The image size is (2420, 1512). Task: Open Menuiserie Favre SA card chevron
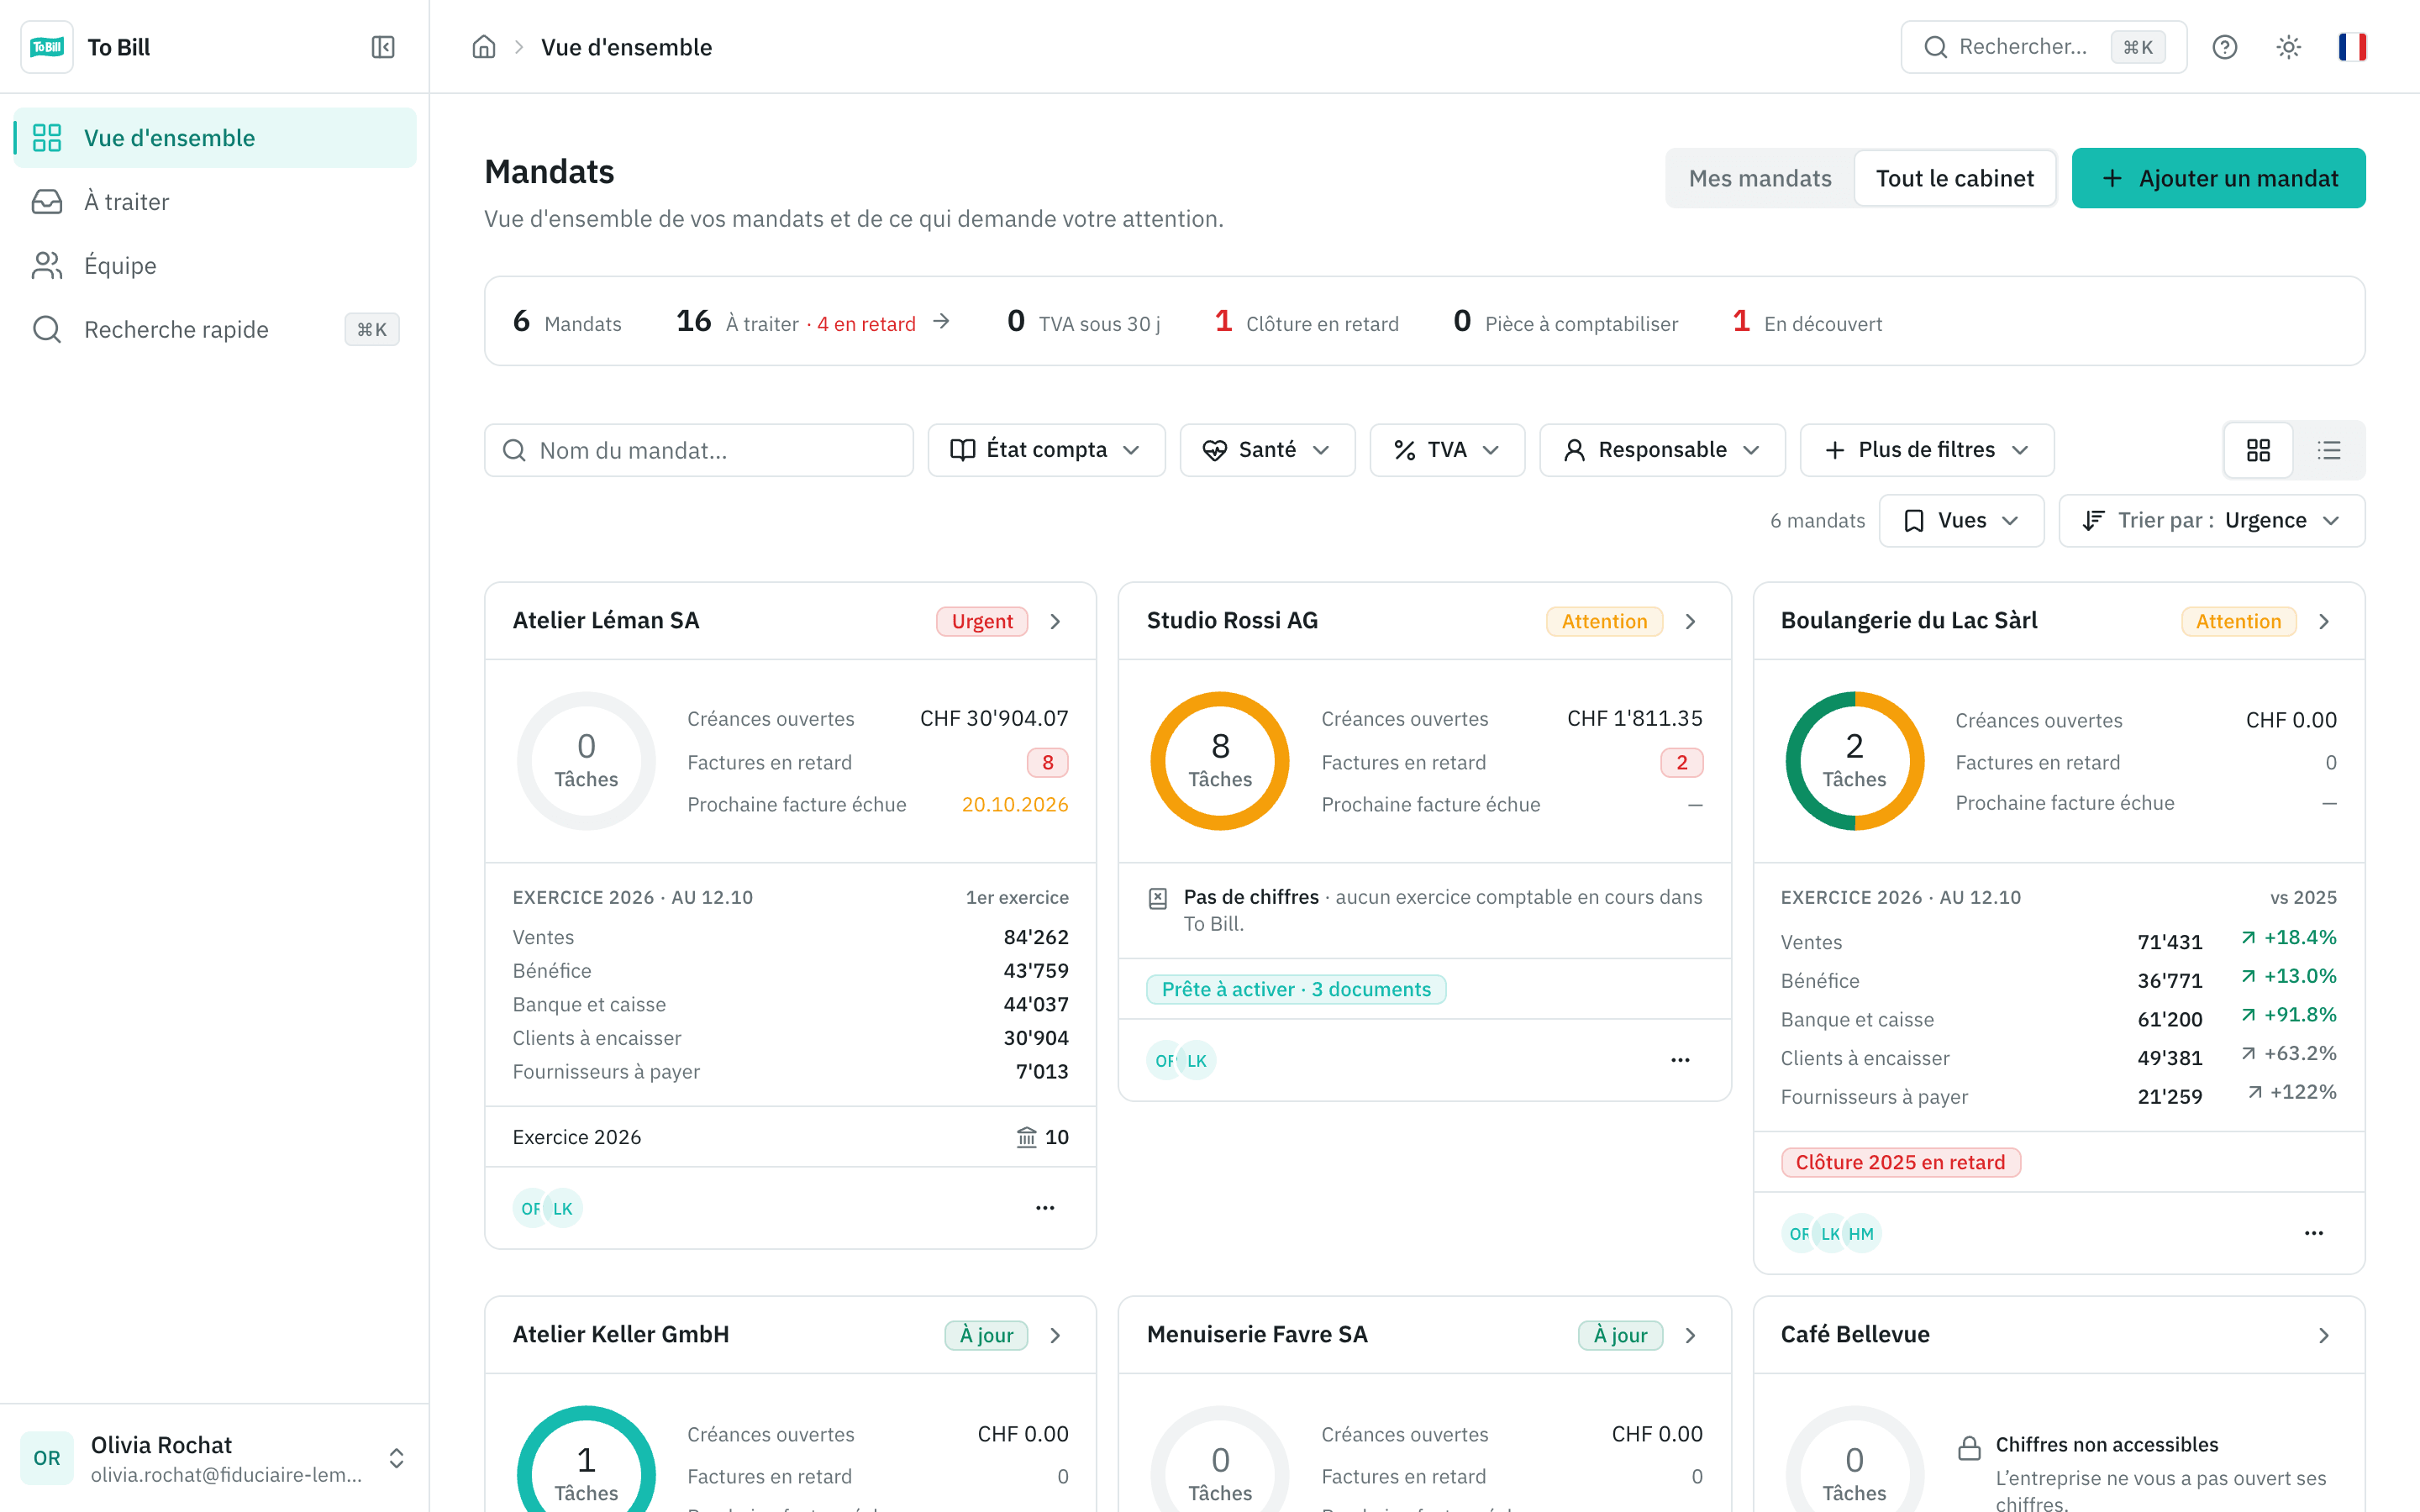pyautogui.click(x=1690, y=1335)
